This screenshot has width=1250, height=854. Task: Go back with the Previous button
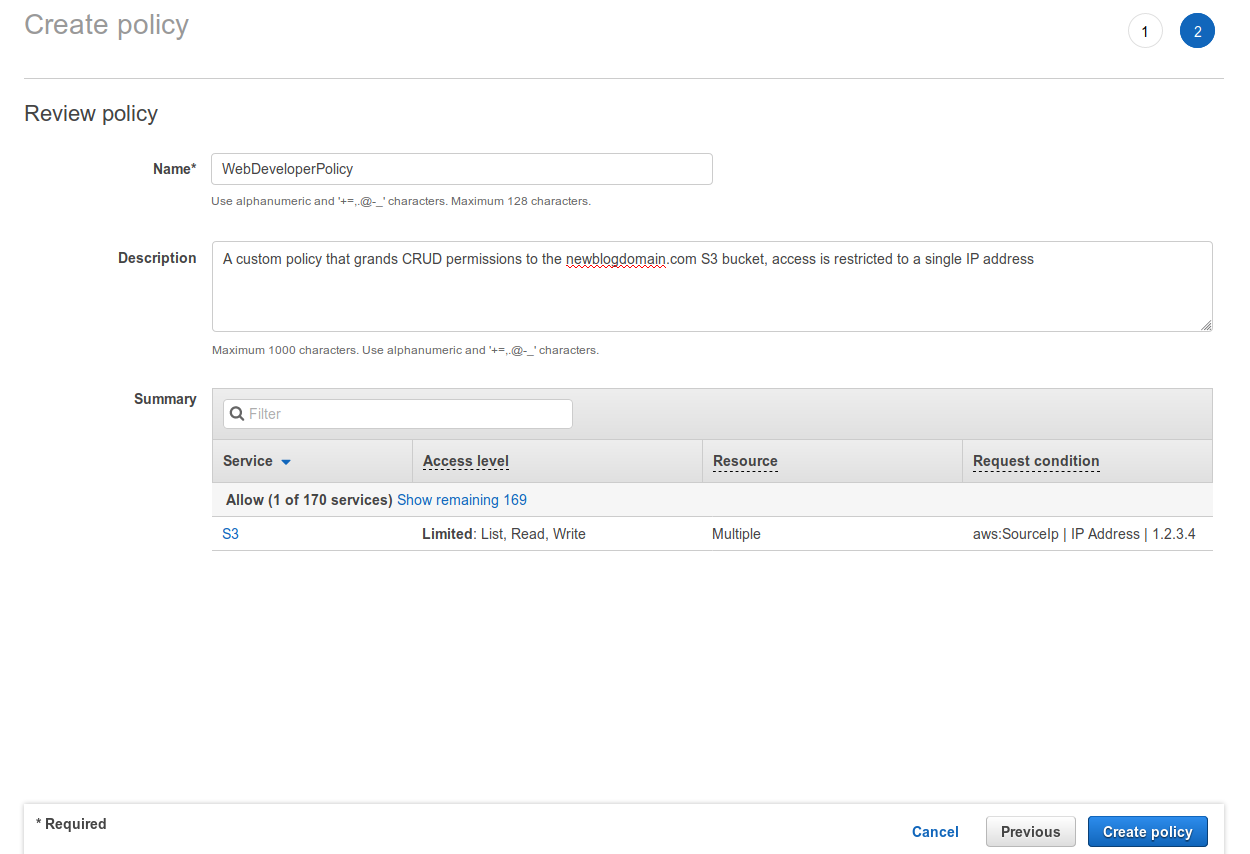click(x=1030, y=832)
